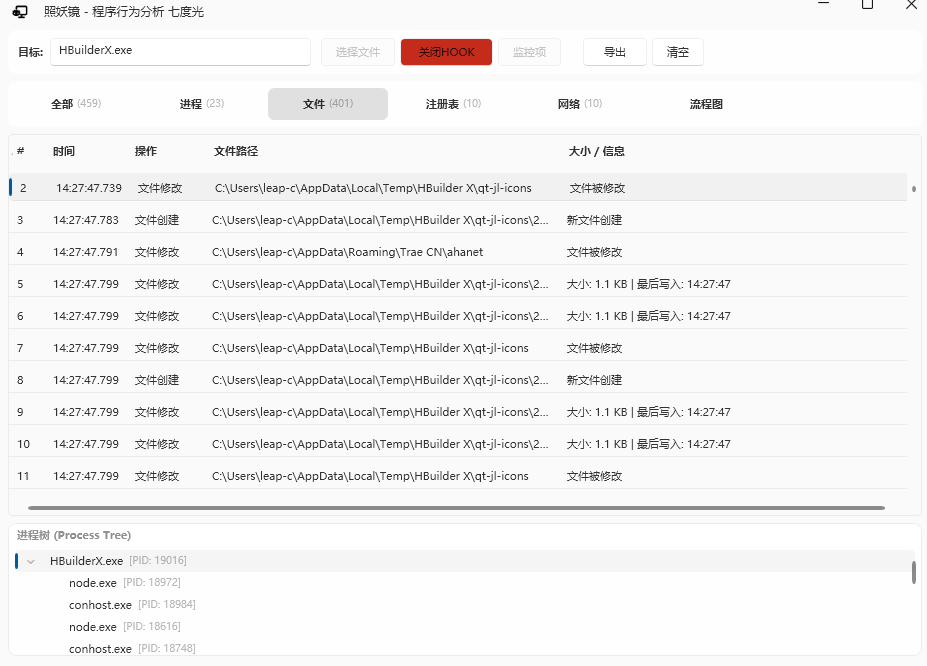This screenshot has width=927, height=666.
Task: Switch to the 进程 (23) tab
Action: pos(202,104)
